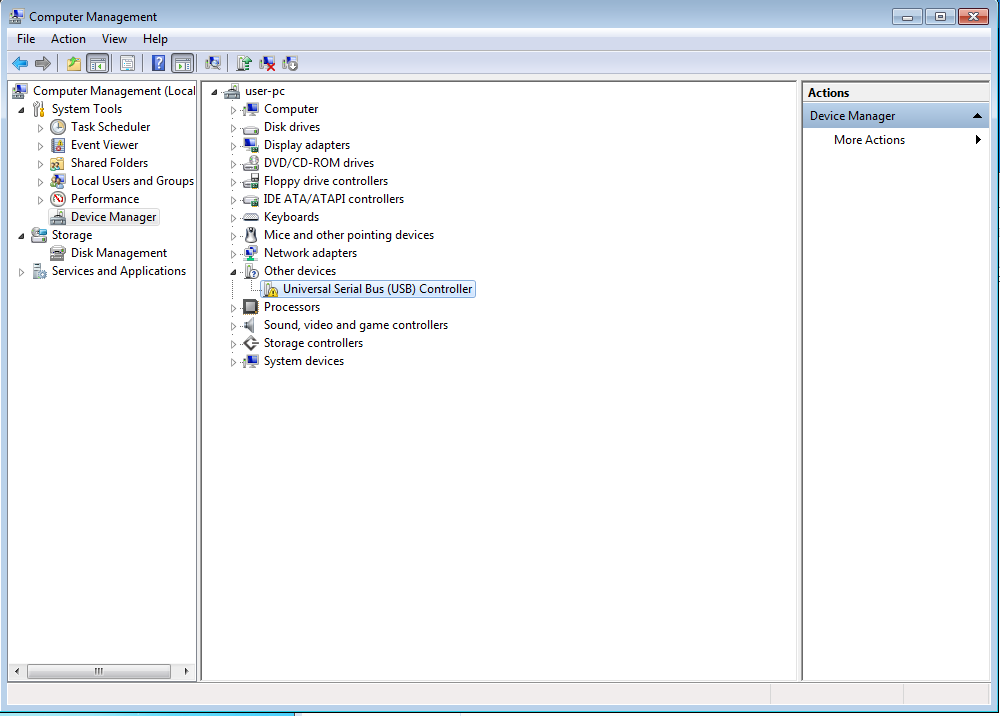Open Properties from the toolbar
Image resolution: width=1000 pixels, height=716 pixels.
[127, 63]
